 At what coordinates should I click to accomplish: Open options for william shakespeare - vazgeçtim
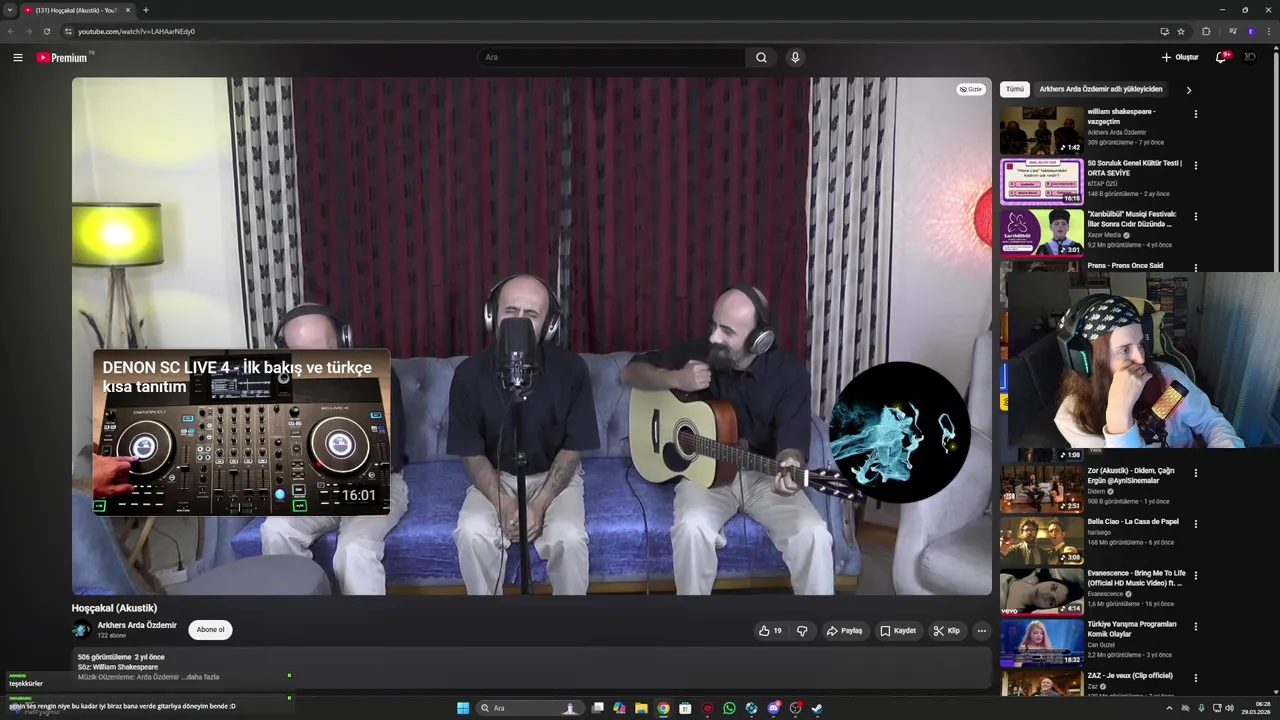click(1195, 114)
